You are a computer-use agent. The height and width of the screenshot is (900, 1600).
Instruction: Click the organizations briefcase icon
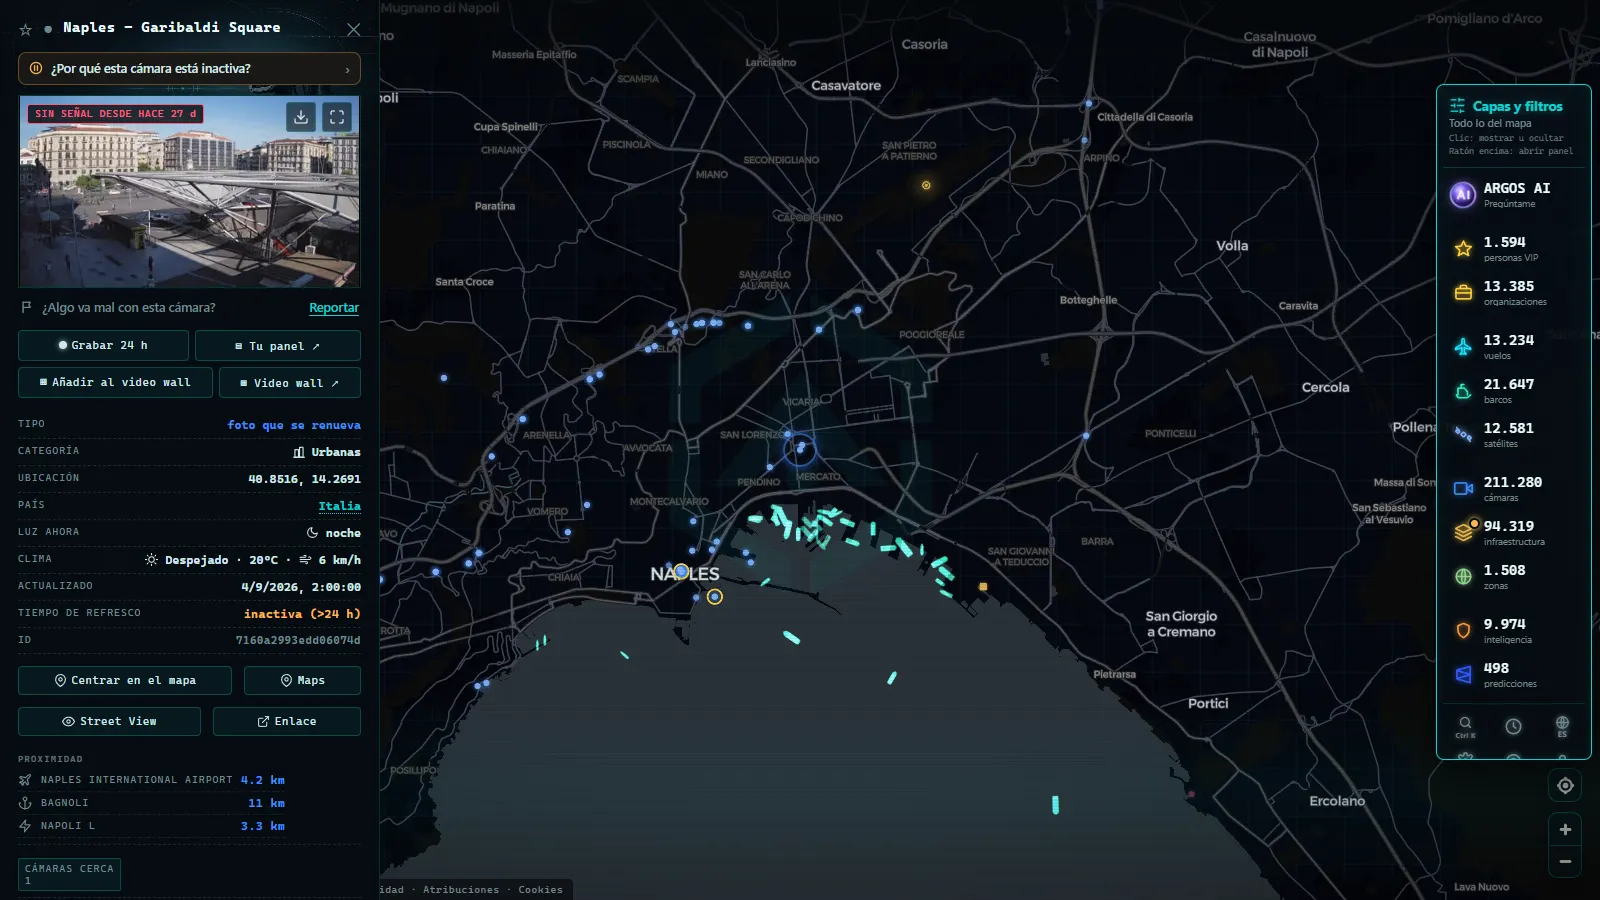point(1463,293)
